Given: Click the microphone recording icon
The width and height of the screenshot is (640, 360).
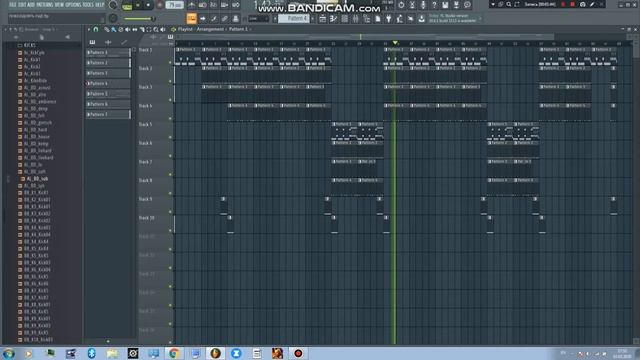Looking at the screenshot, I should pos(423,5).
